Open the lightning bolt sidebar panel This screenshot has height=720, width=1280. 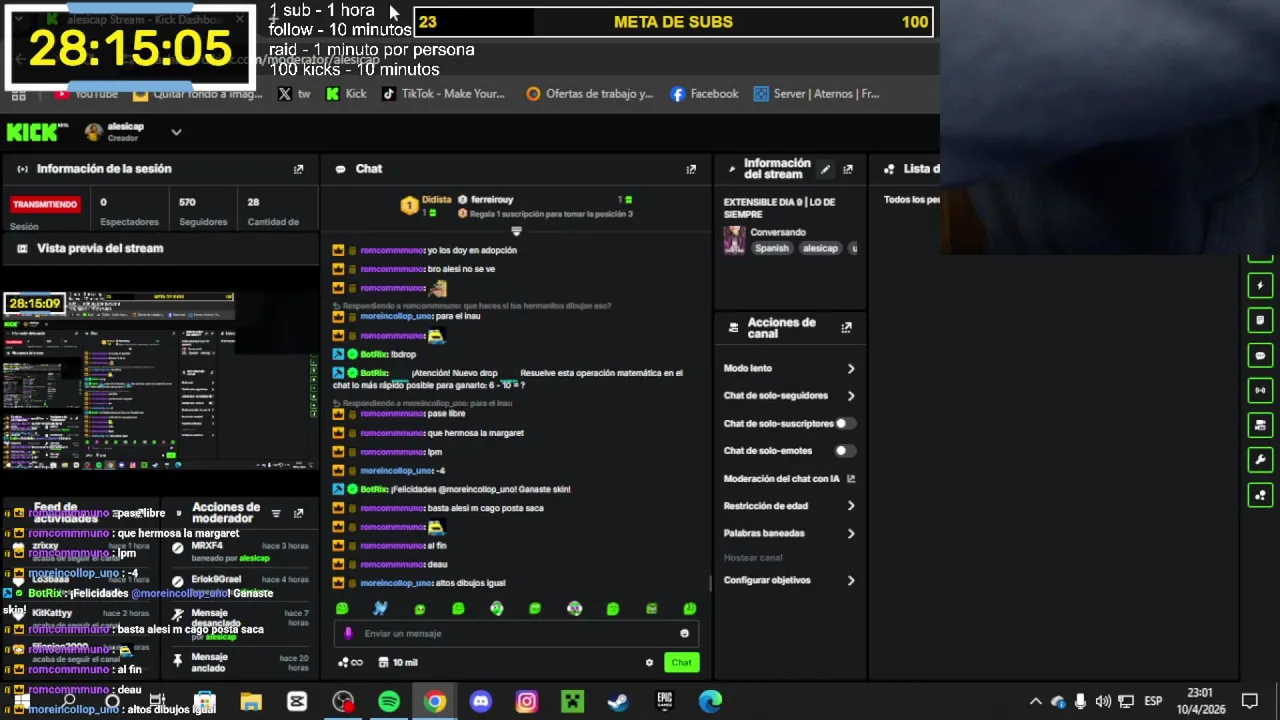click(x=1260, y=285)
